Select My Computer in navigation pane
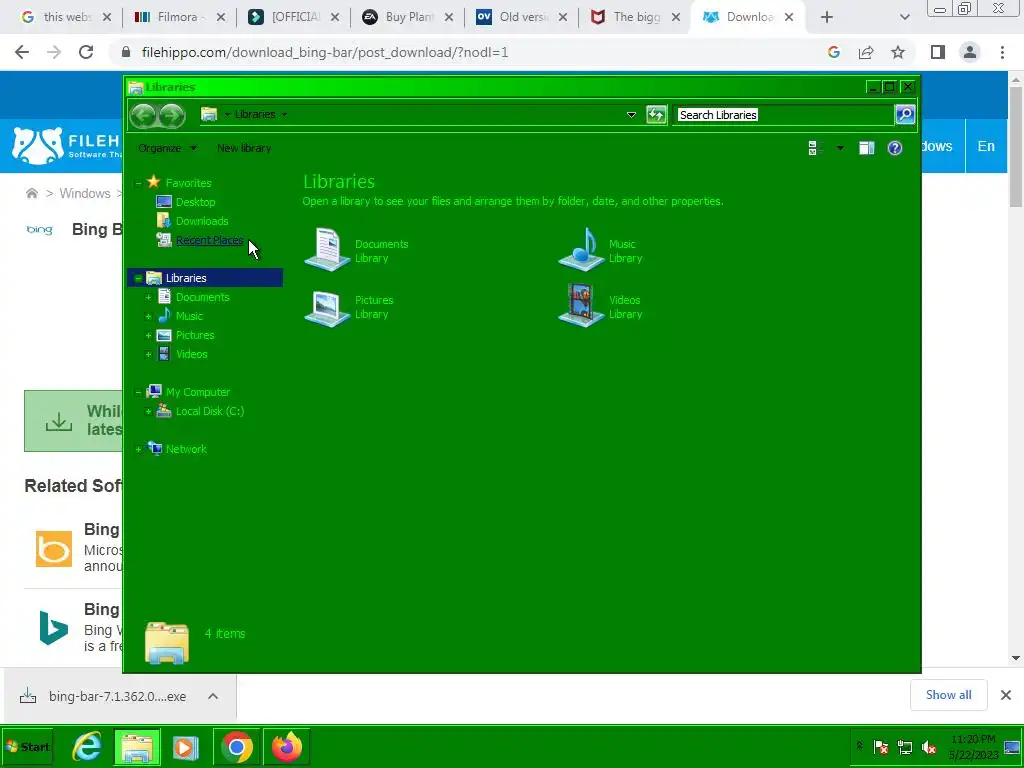Viewport: 1024px width, 768px height. 198,392
